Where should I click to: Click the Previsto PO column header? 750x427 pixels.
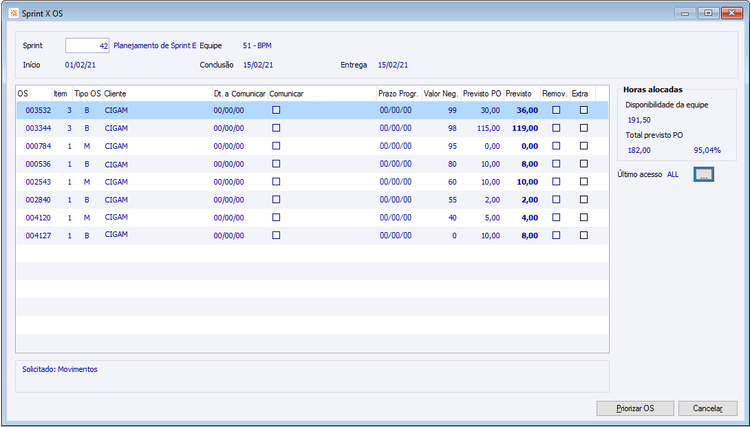coord(482,94)
